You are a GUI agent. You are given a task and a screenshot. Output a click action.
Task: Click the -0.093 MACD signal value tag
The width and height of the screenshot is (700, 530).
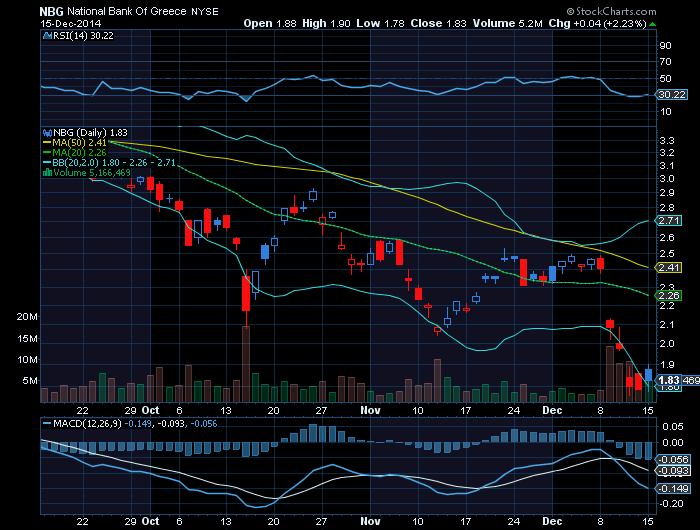(x=673, y=471)
